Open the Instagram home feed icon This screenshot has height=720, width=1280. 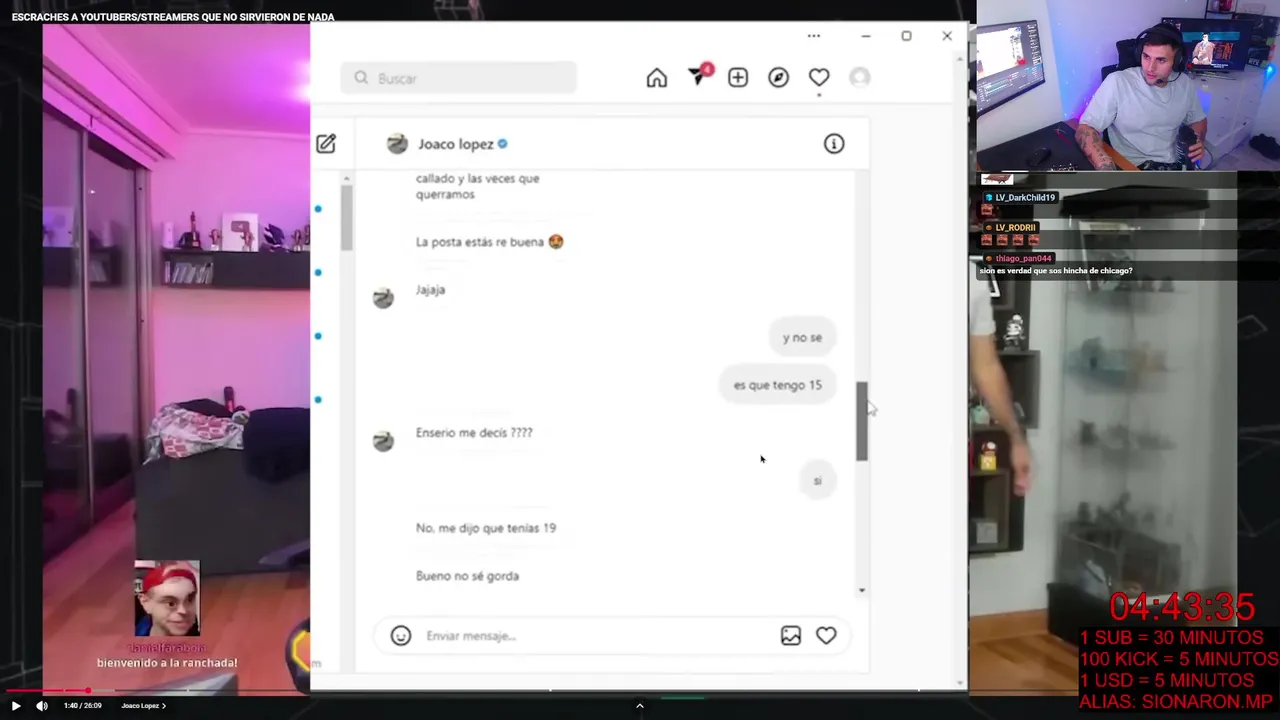tap(656, 78)
